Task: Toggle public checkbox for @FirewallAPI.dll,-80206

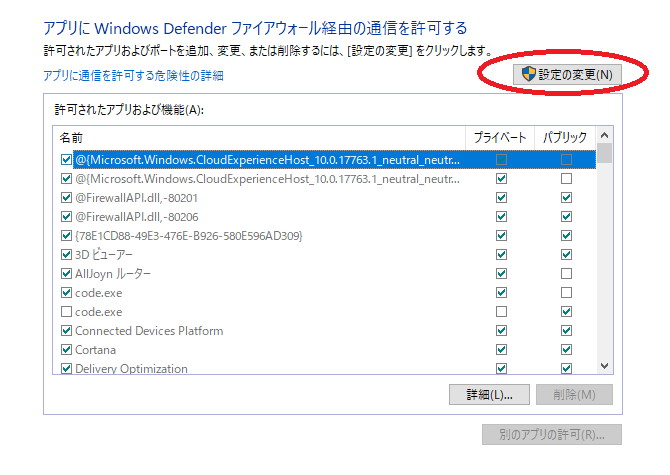Action: [x=566, y=217]
